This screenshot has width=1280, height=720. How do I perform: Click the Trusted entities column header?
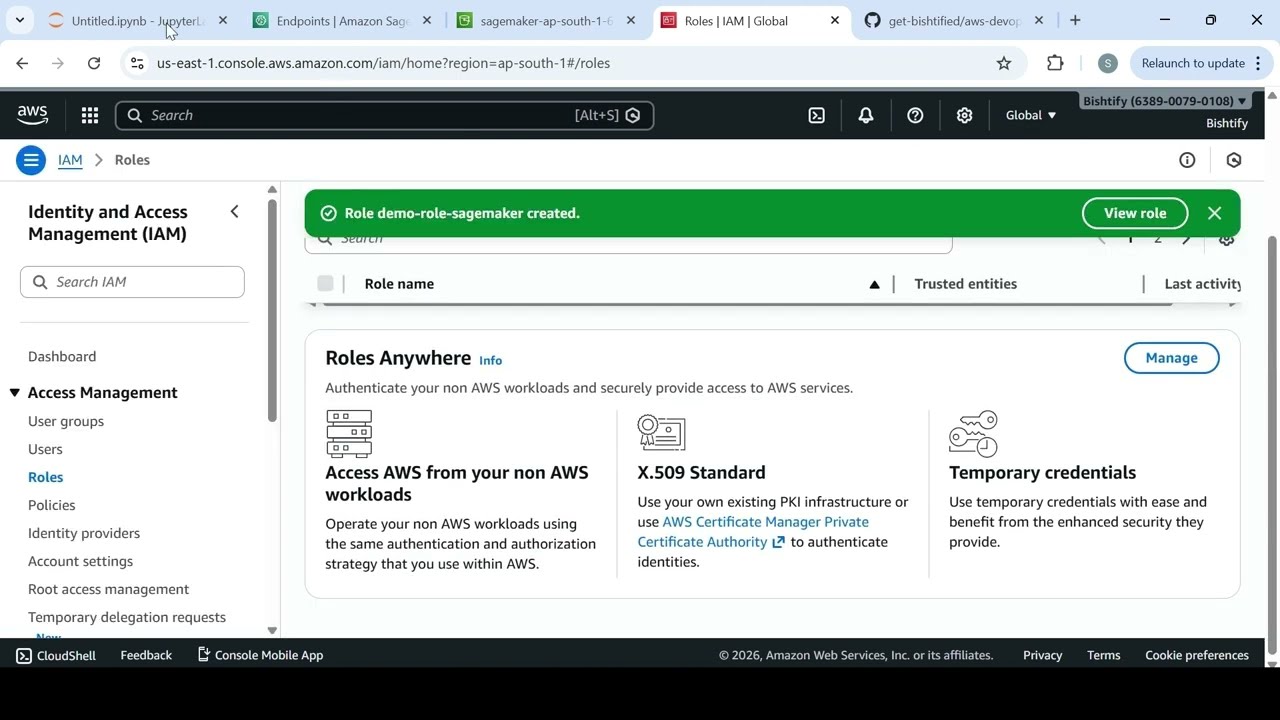965,284
